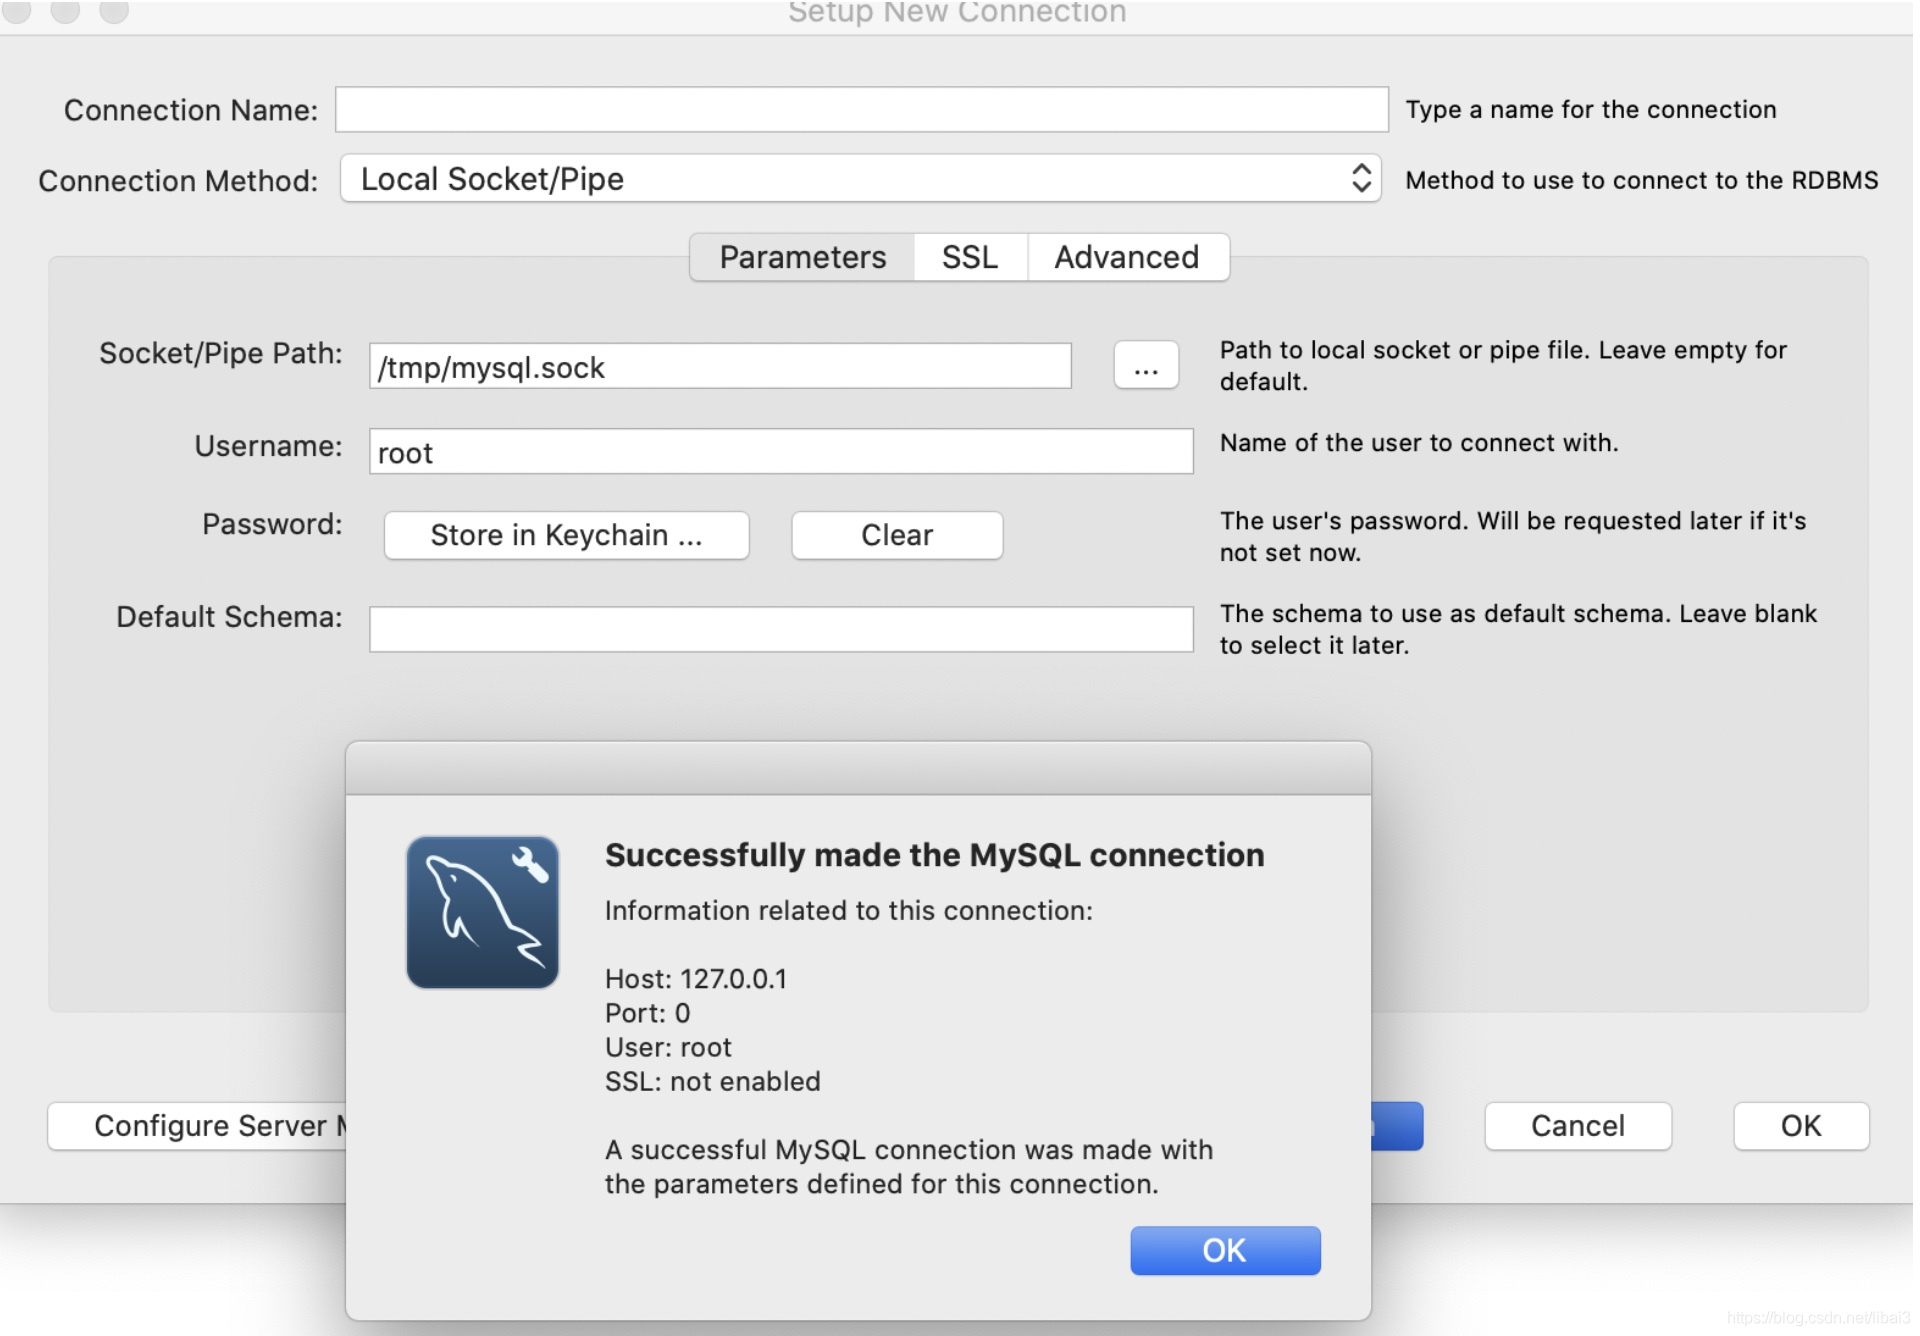This screenshot has height=1336, width=1920.
Task: Click OK in the success dialog
Action: click(1225, 1250)
